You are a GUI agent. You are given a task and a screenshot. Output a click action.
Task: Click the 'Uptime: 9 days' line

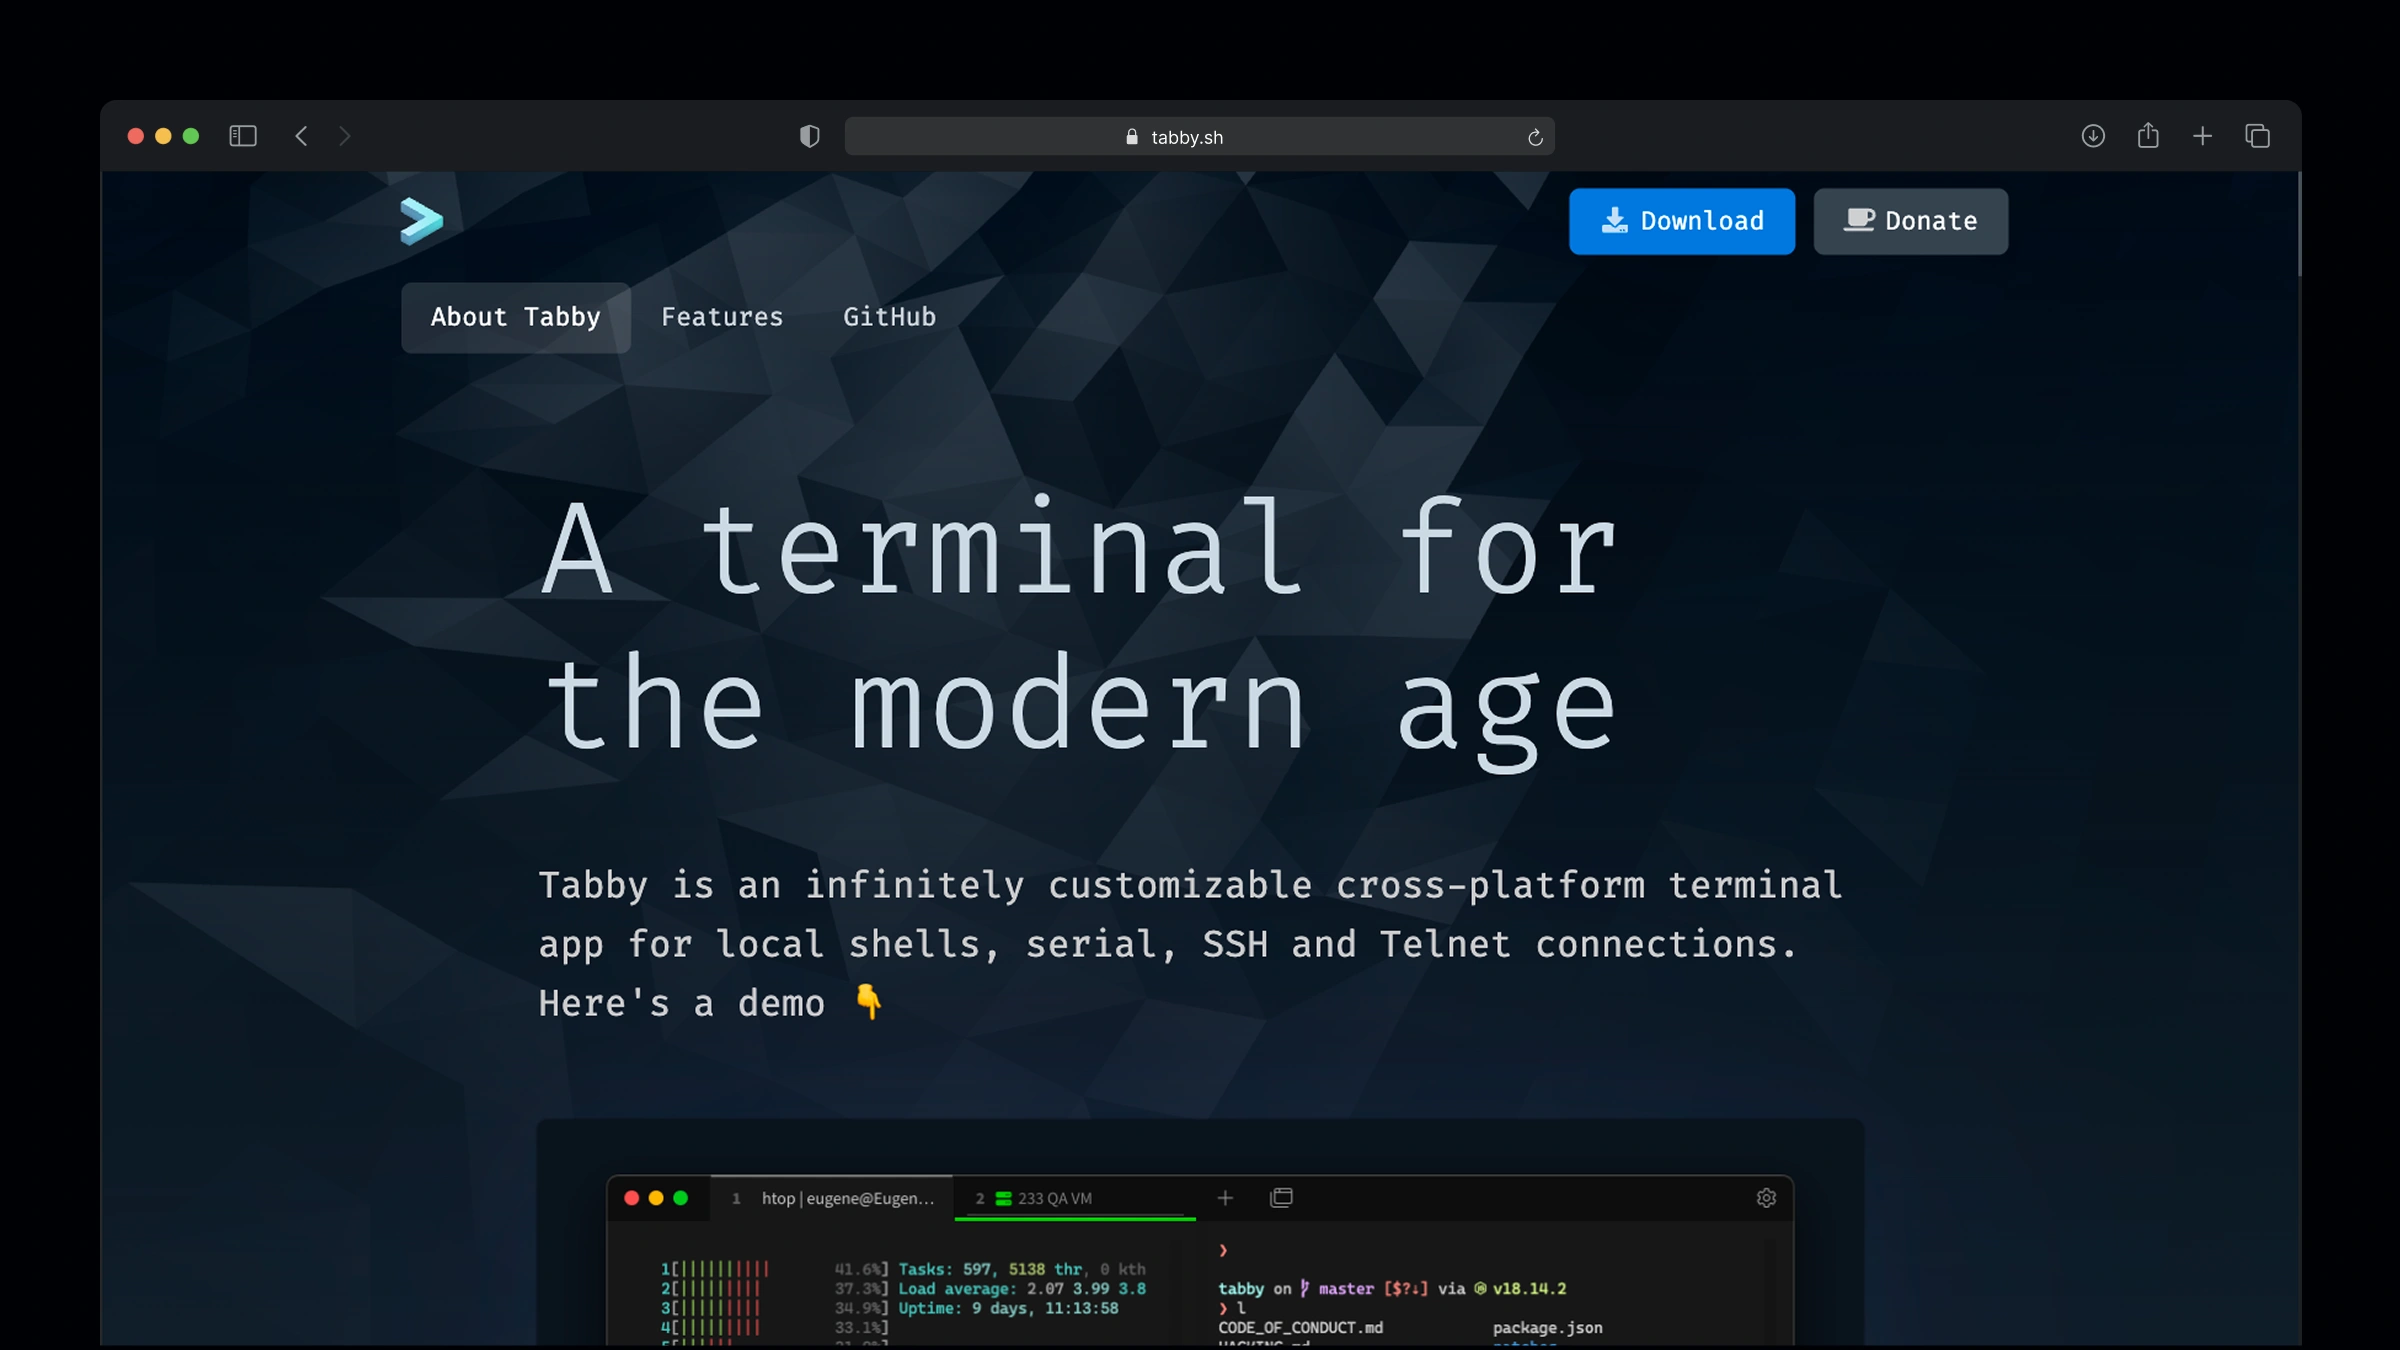click(x=1008, y=1308)
